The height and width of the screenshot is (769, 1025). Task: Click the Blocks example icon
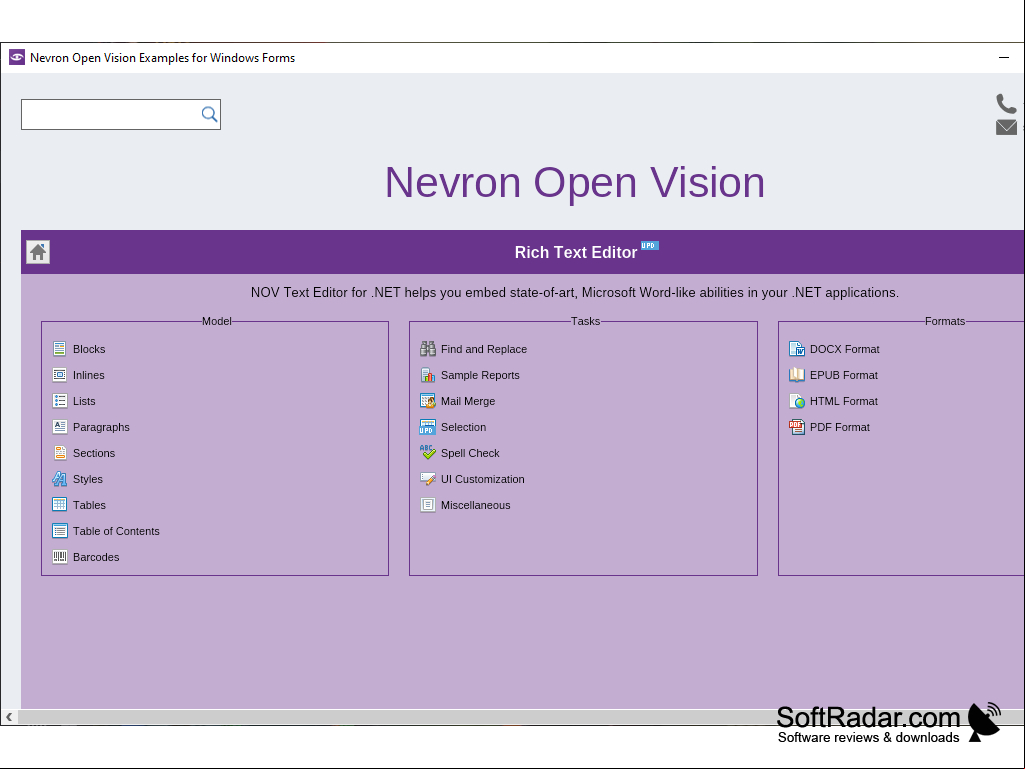coord(59,349)
